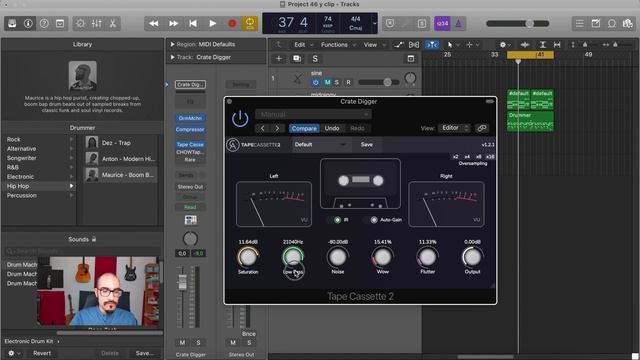Open the Stereo Out output slot
This screenshot has height=360, width=640.
[190, 187]
